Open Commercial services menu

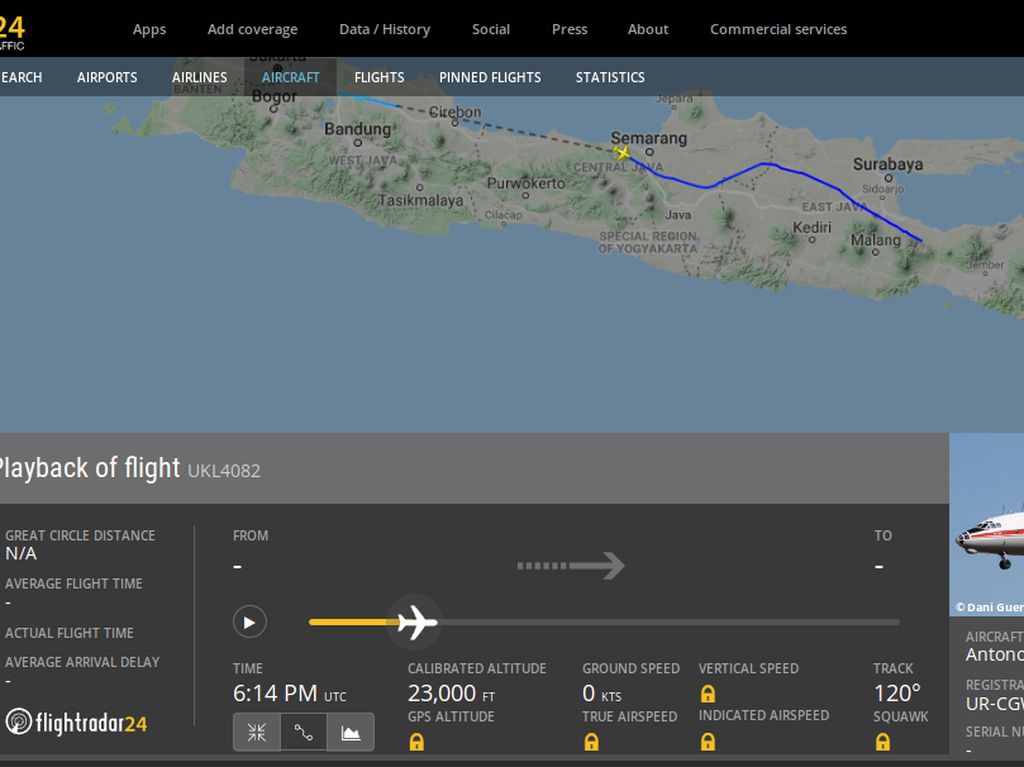778,29
